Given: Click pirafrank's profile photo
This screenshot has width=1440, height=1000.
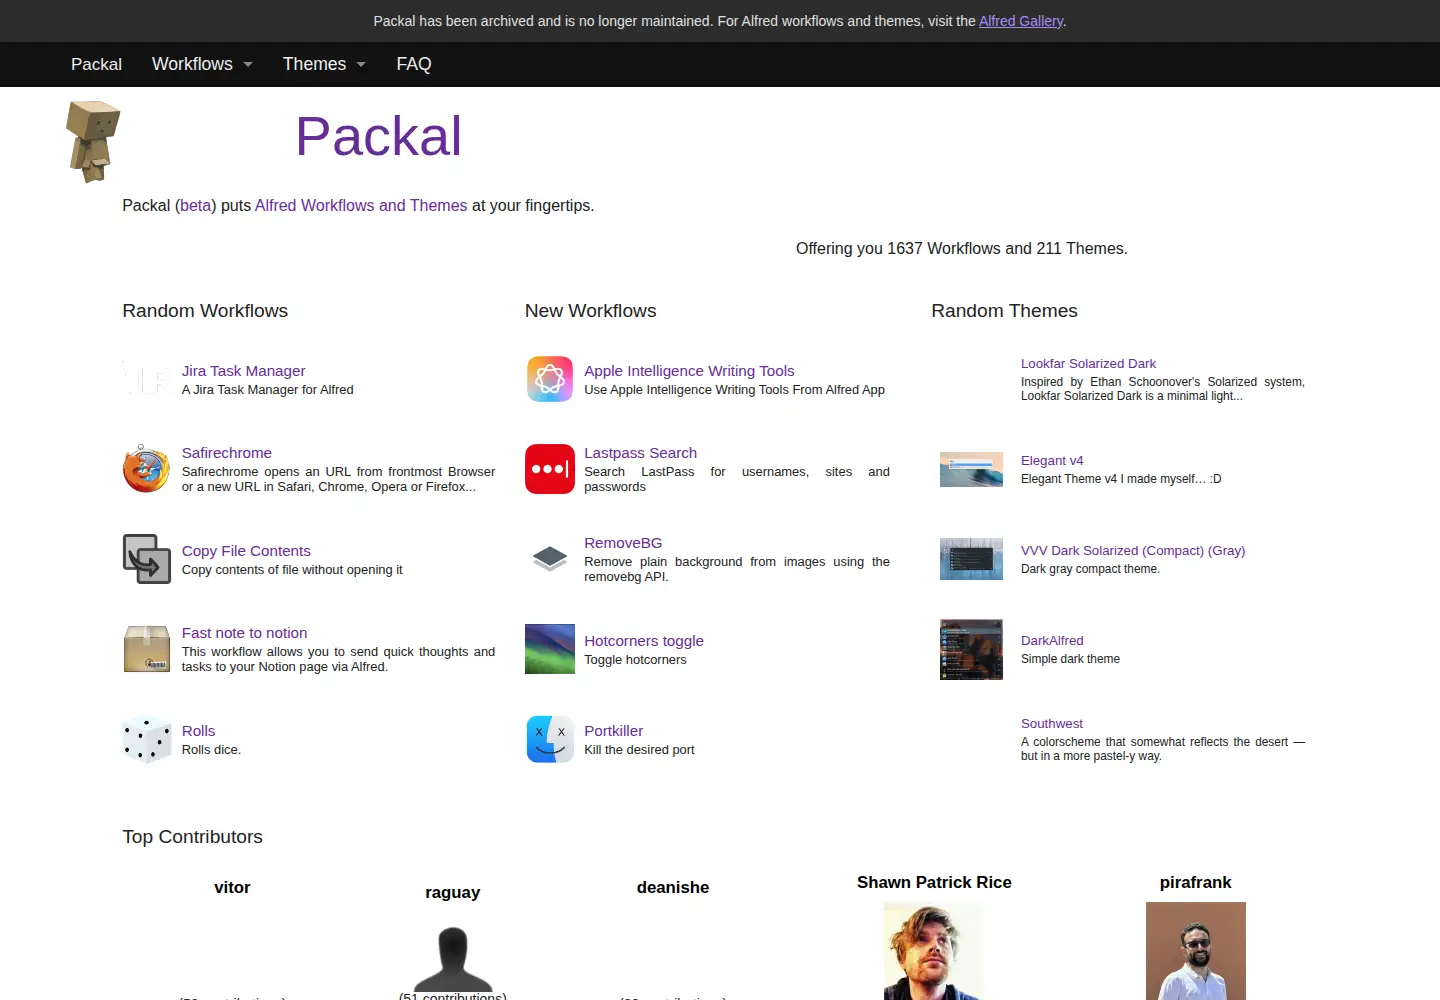Looking at the screenshot, I should click(x=1196, y=951).
